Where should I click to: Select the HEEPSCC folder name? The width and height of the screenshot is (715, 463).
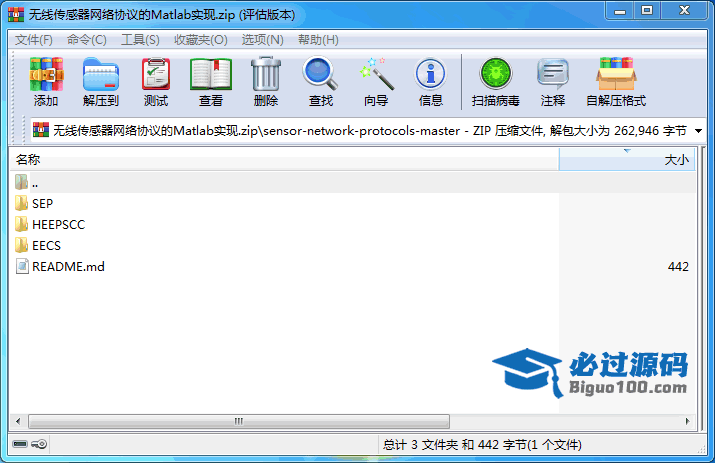pos(58,224)
